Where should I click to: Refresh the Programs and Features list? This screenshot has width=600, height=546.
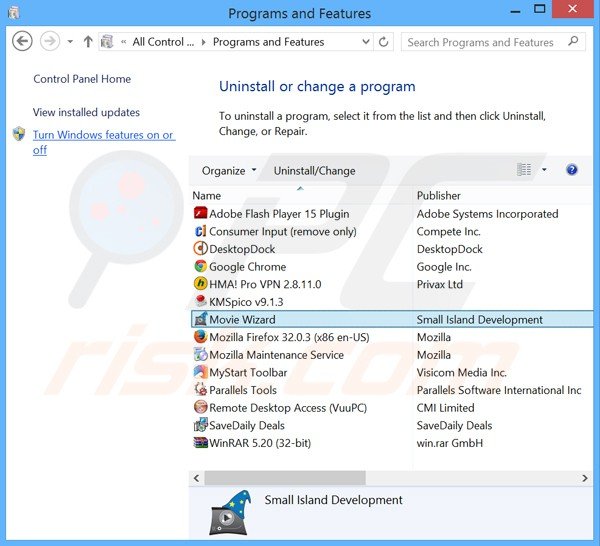tap(383, 41)
